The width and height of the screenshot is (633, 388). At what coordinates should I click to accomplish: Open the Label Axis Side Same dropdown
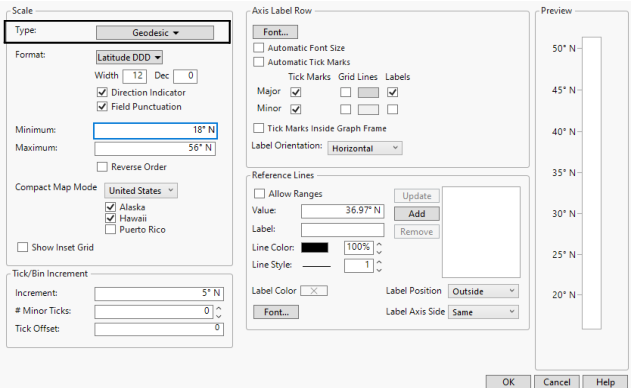483,312
